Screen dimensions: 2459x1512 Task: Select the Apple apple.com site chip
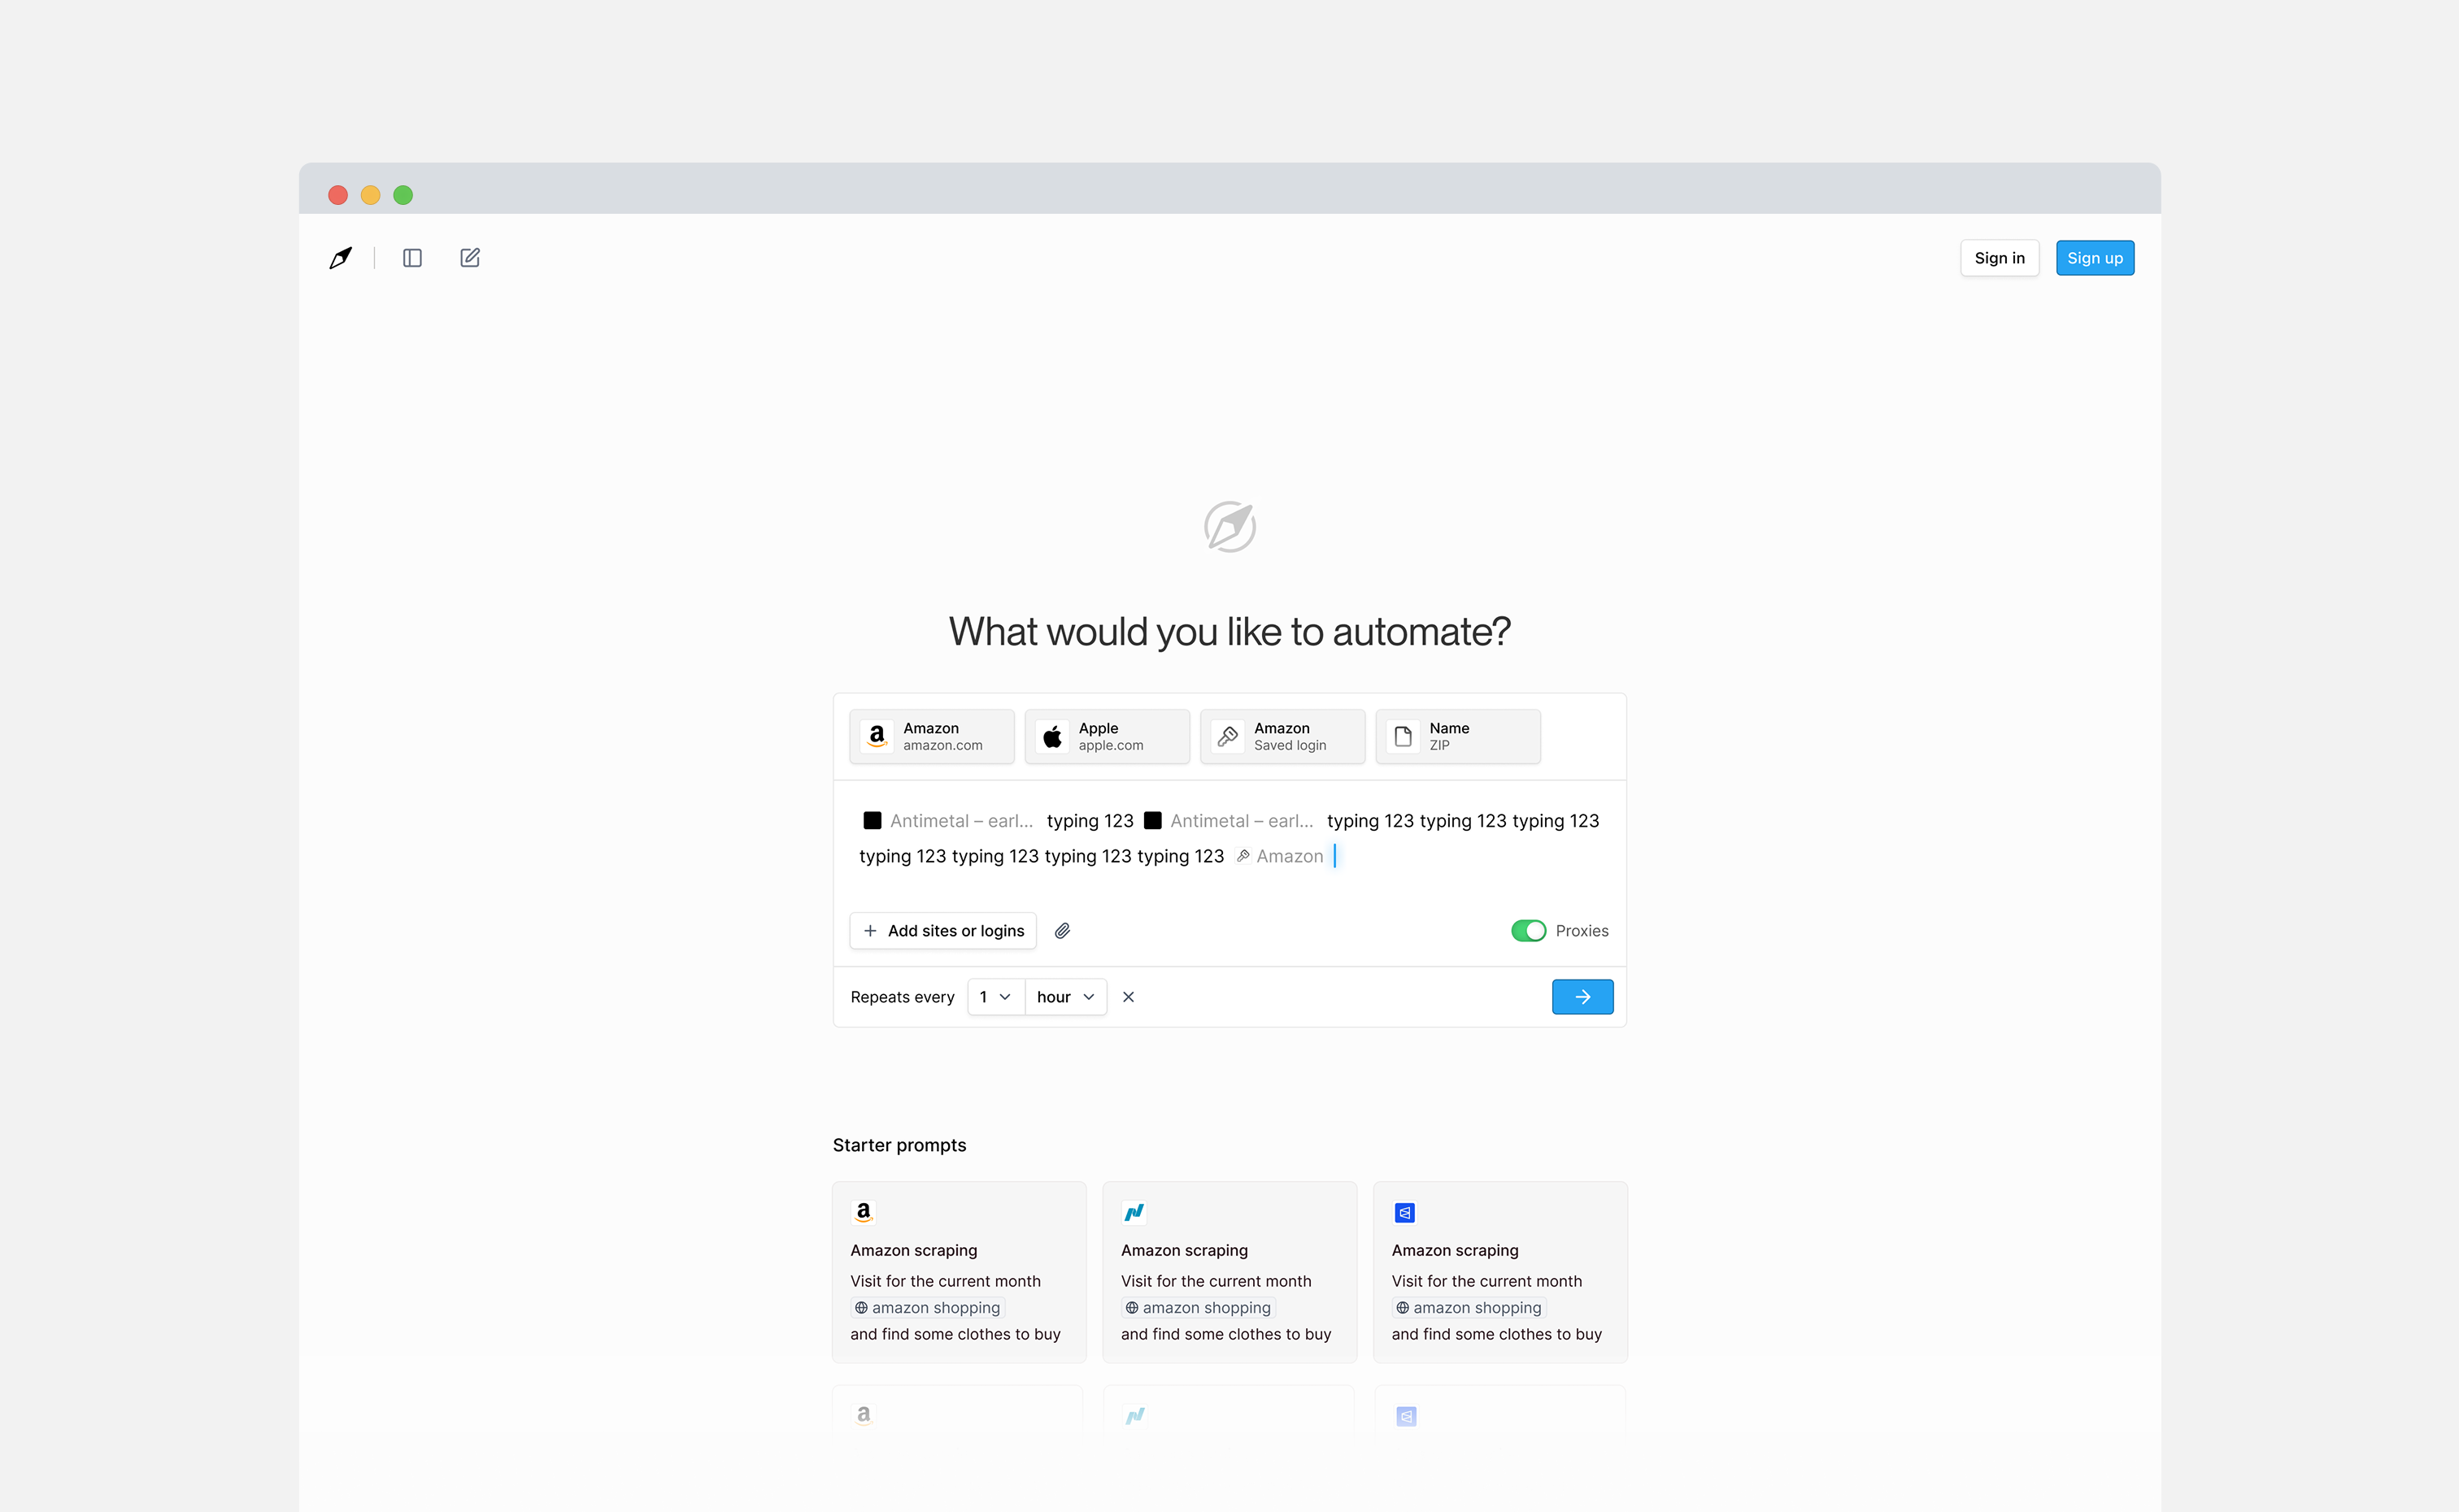pos(1107,737)
